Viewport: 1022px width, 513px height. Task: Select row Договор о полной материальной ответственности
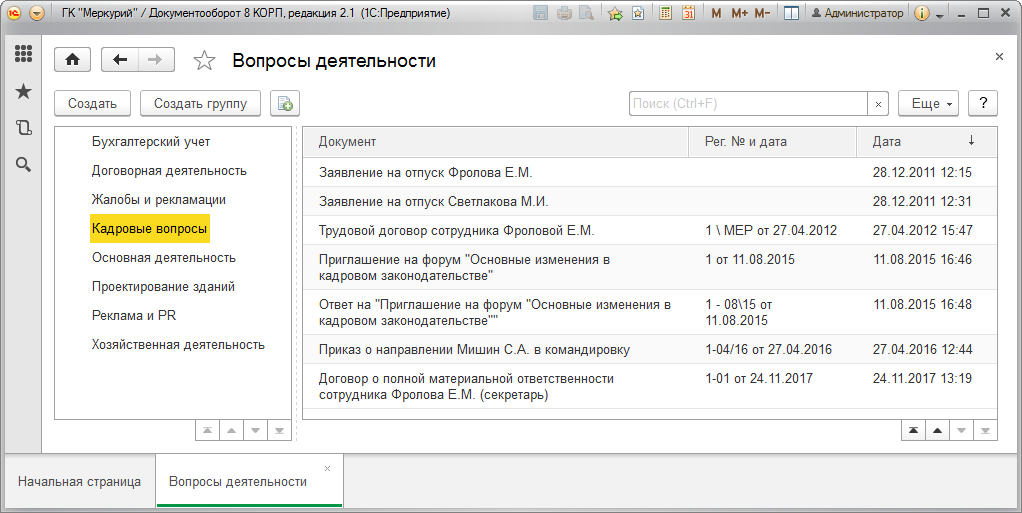[x=650, y=386]
